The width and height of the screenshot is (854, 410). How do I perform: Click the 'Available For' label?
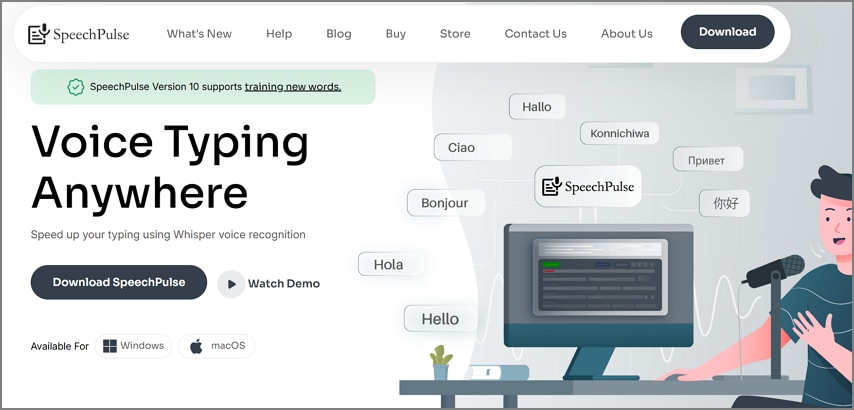(59, 346)
